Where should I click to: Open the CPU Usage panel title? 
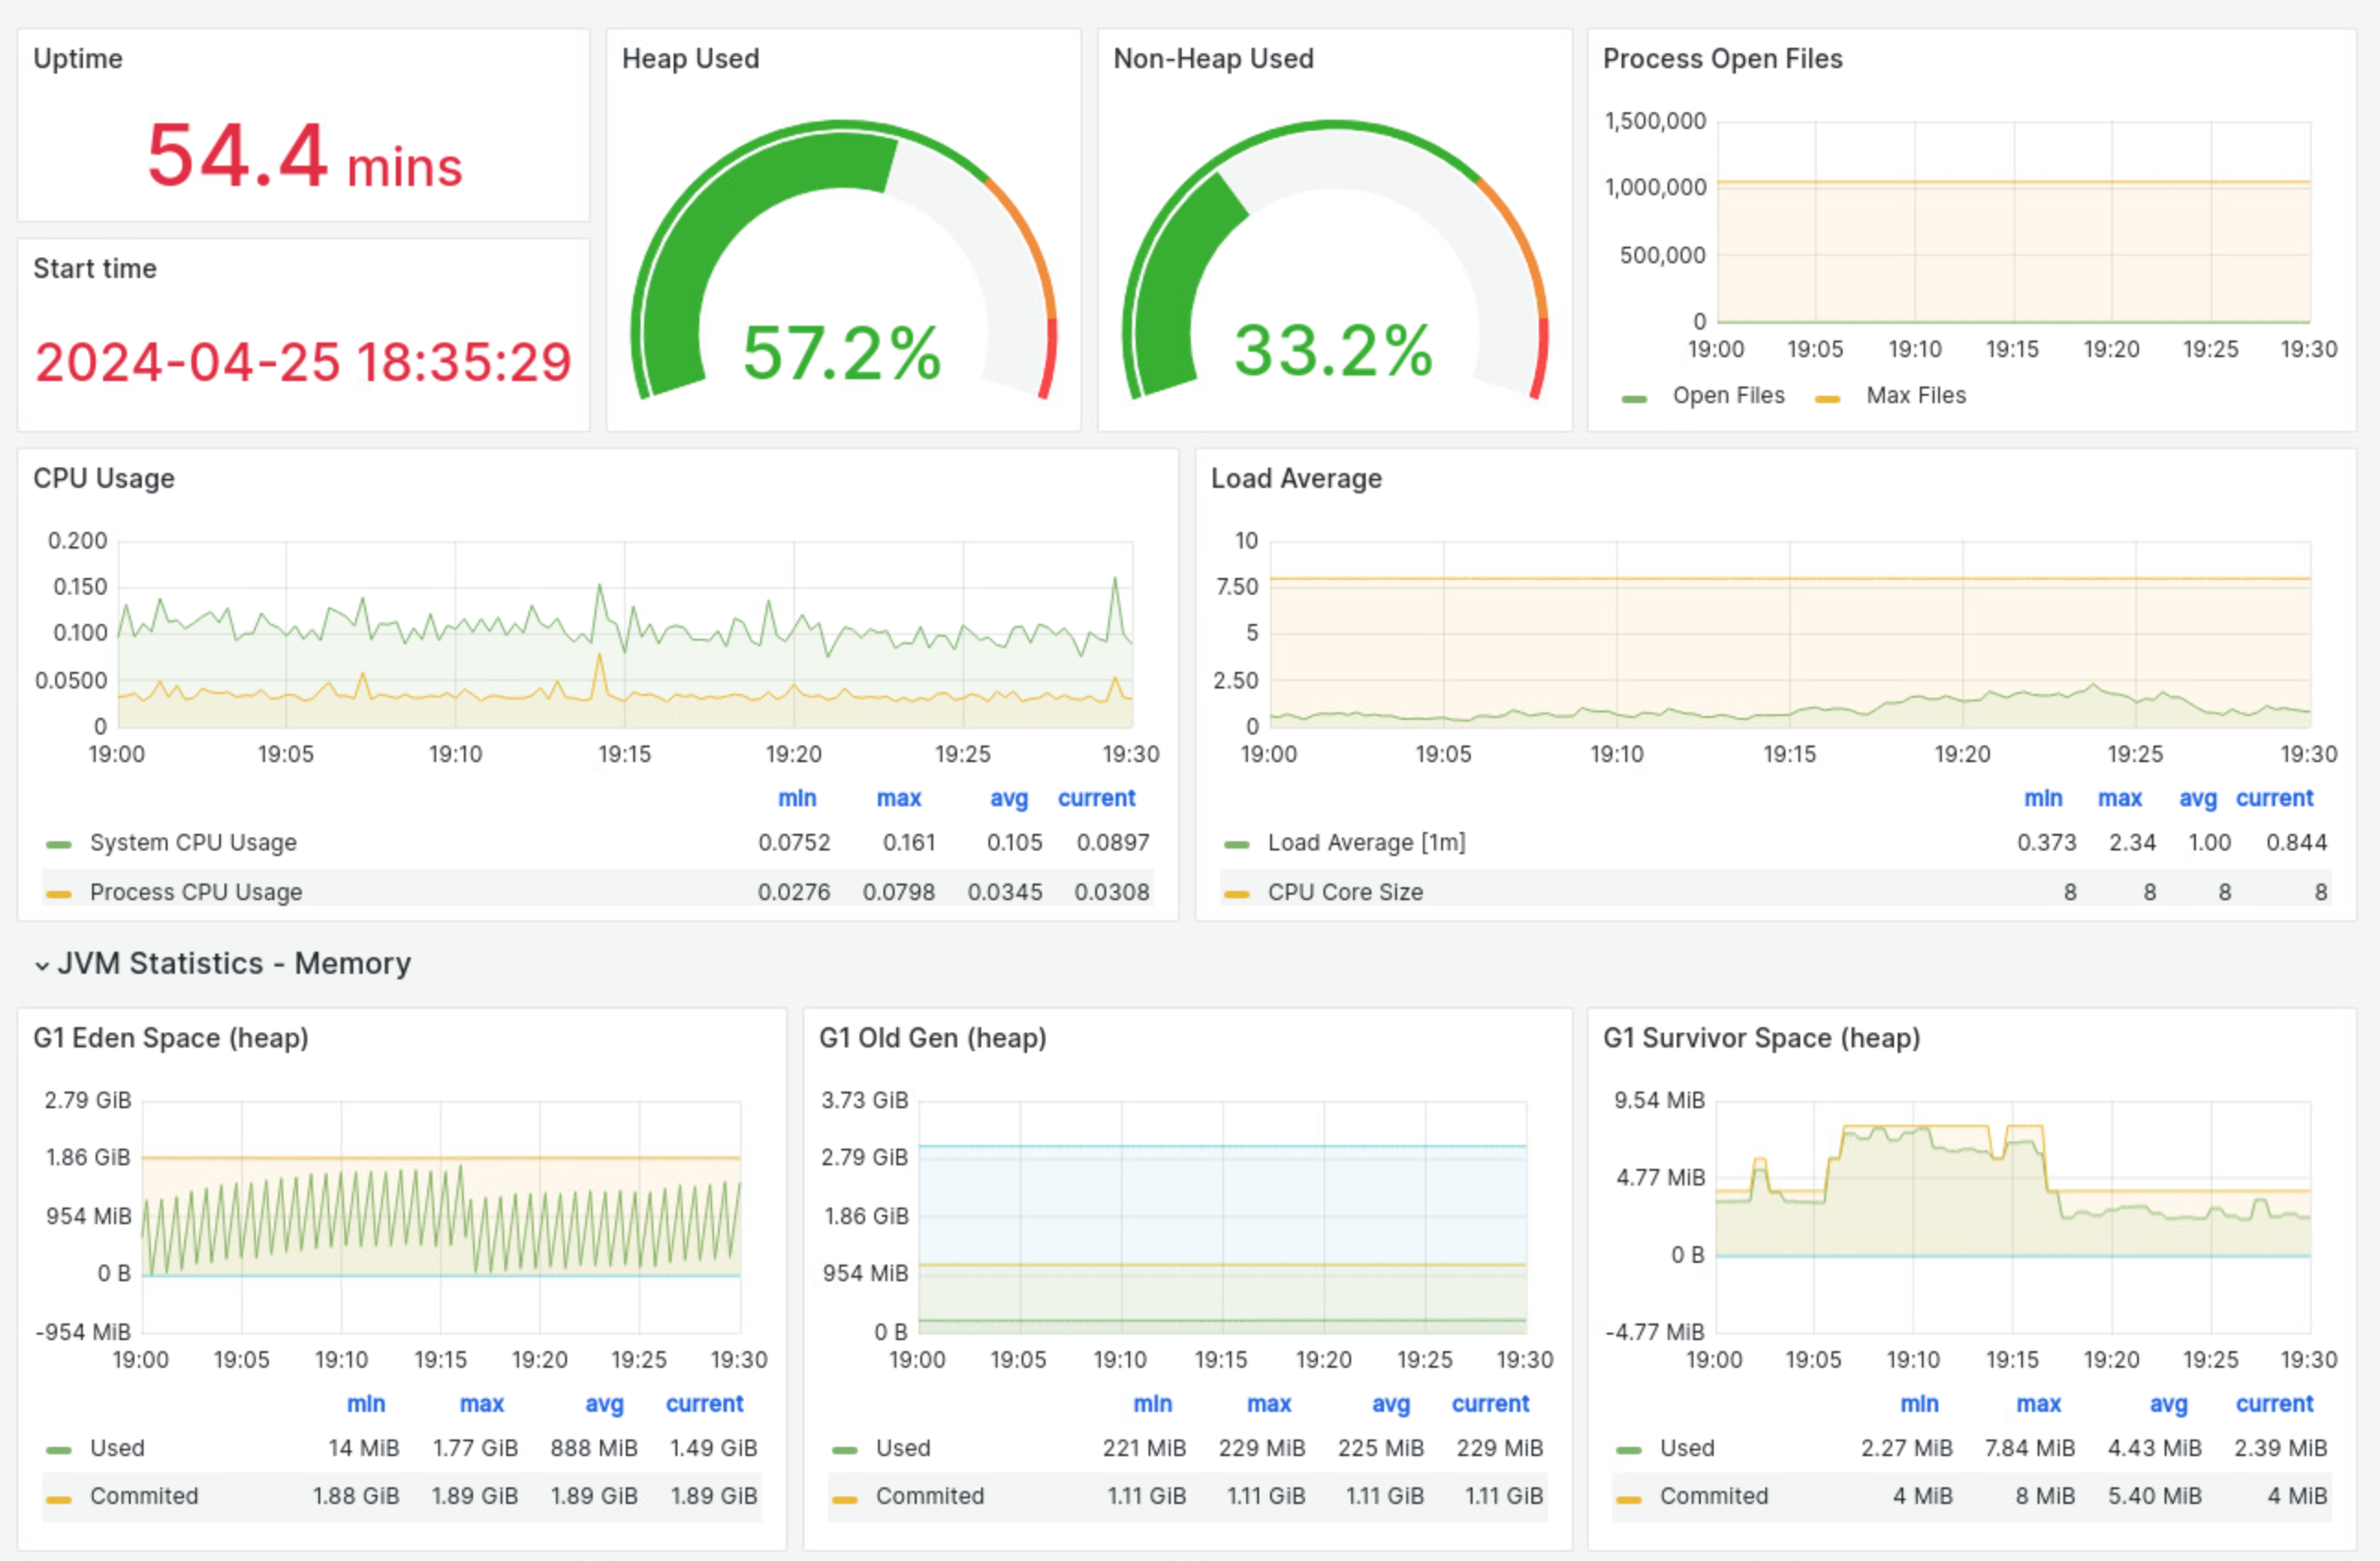point(104,478)
